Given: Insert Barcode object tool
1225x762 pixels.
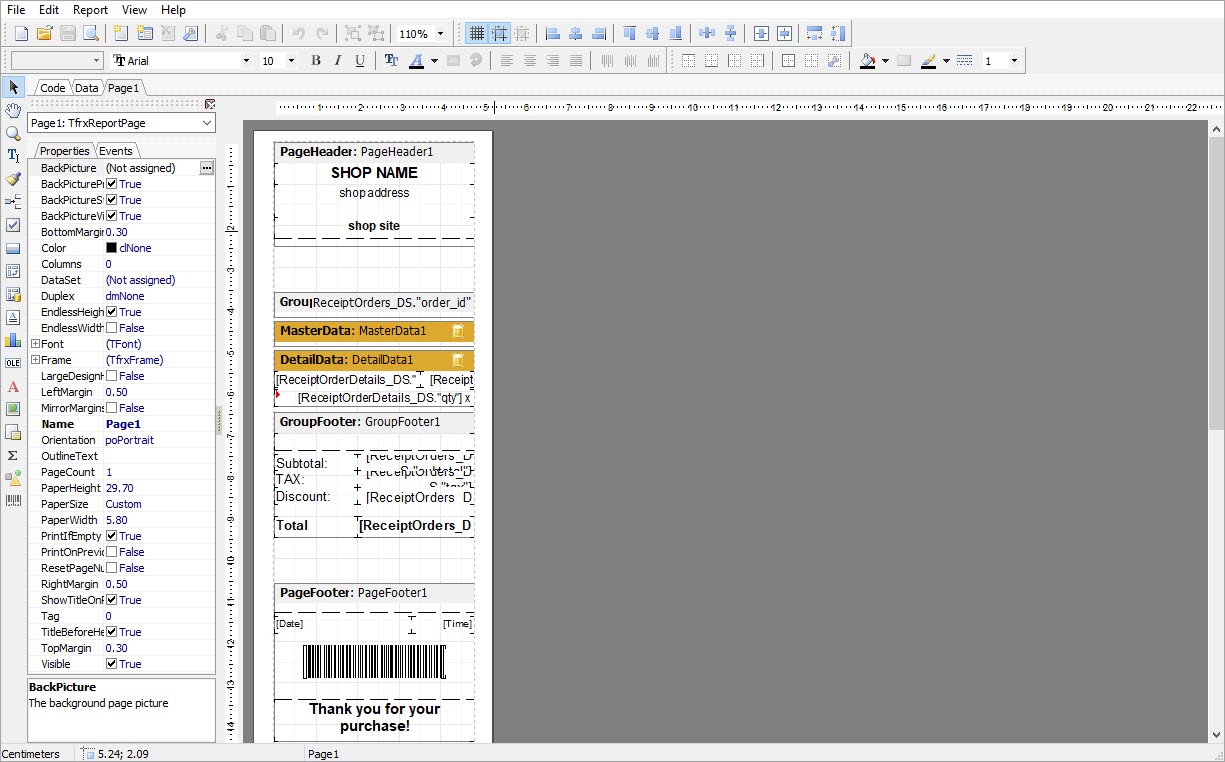Looking at the screenshot, I should point(13,500).
